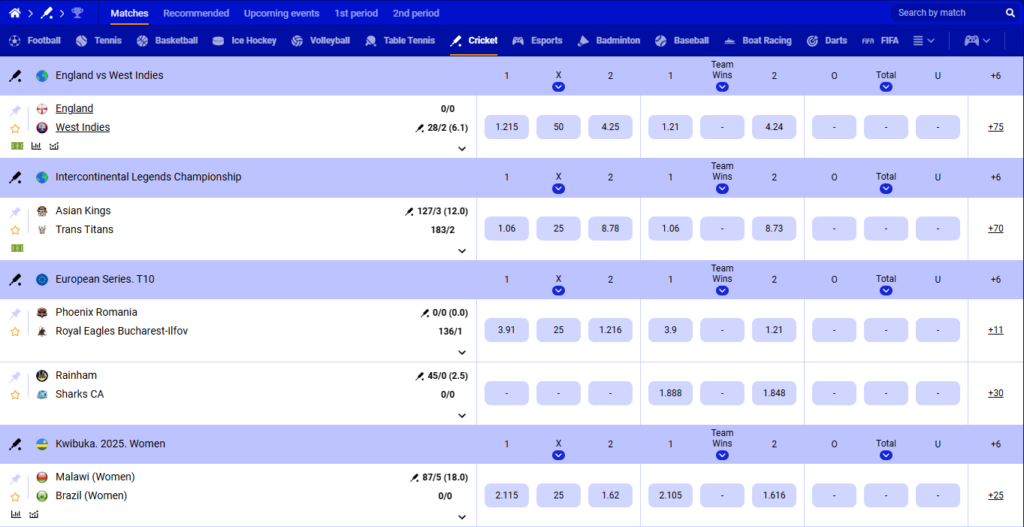
Task: Select Royal Eagles odds 1.216
Action: 611,330
